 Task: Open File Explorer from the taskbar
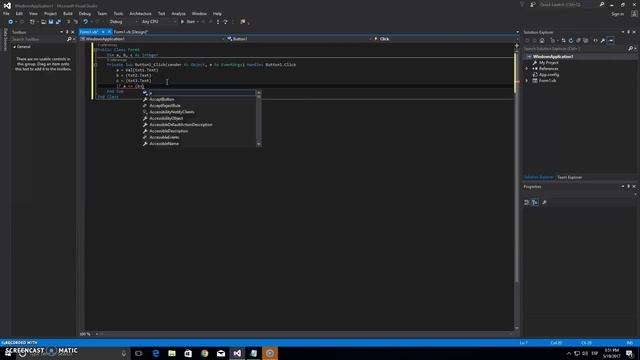pos(172,353)
